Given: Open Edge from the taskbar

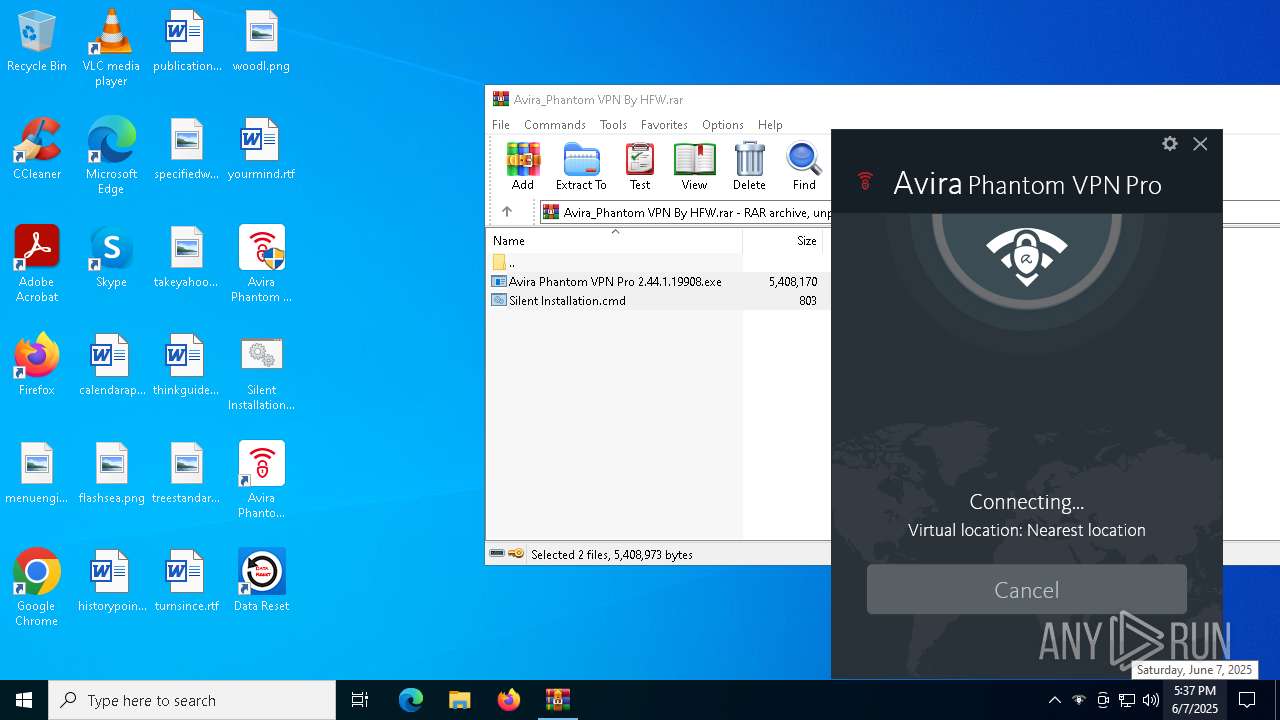Looking at the screenshot, I should coord(411,700).
